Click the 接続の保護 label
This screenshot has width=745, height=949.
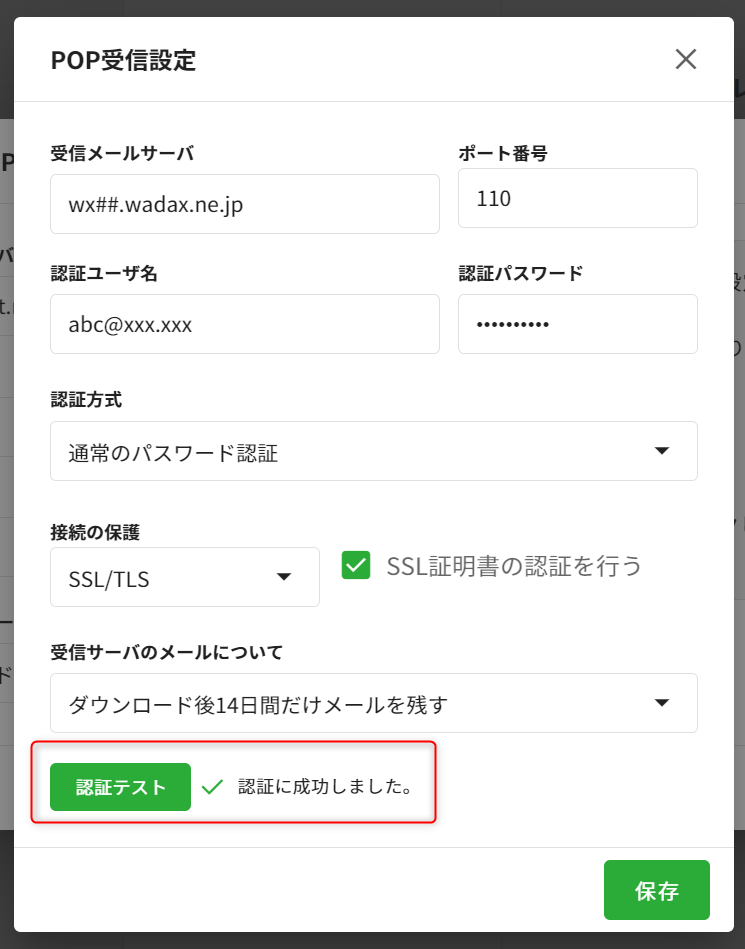[95, 533]
